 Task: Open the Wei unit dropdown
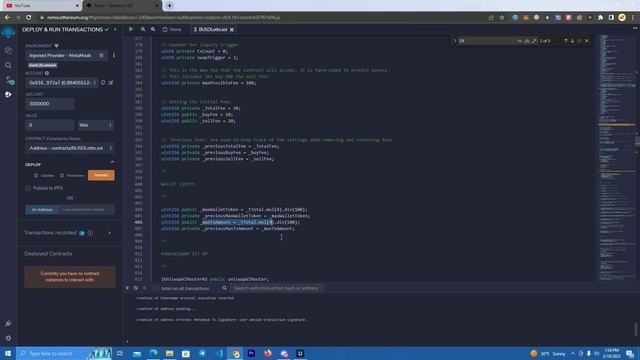click(x=96, y=125)
